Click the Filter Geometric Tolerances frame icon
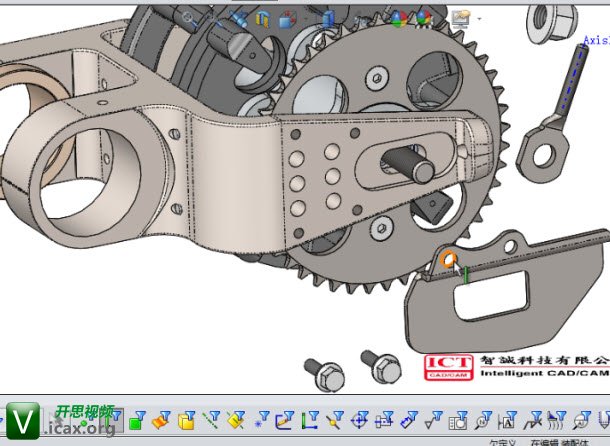This screenshot has width=610, height=446. (458, 421)
